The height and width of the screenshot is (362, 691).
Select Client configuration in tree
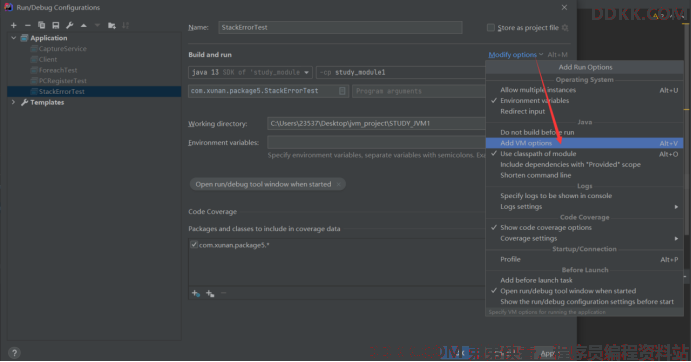48,60
